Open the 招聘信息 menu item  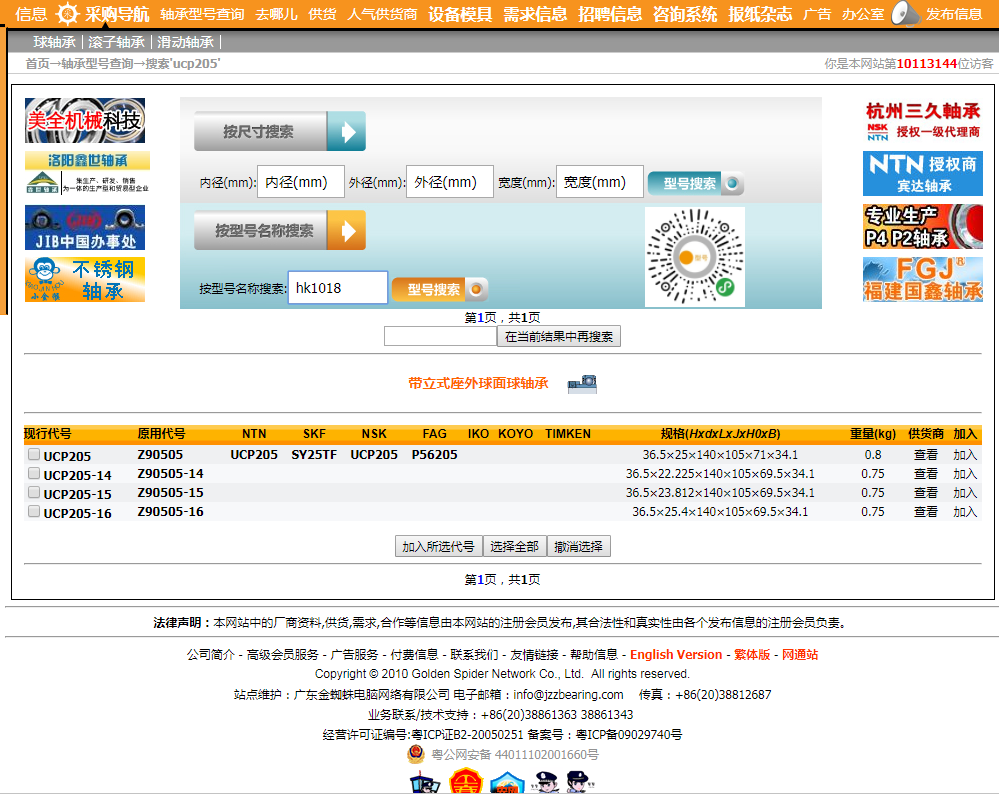tap(610, 14)
